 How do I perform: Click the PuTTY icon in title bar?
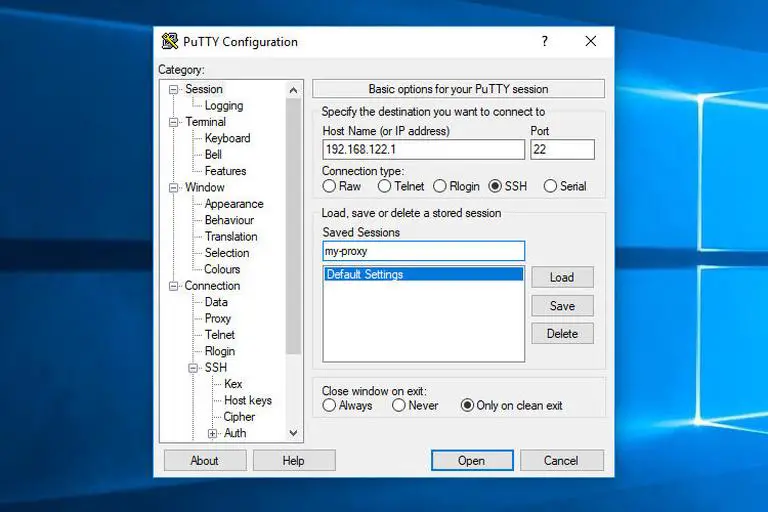(x=170, y=42)
